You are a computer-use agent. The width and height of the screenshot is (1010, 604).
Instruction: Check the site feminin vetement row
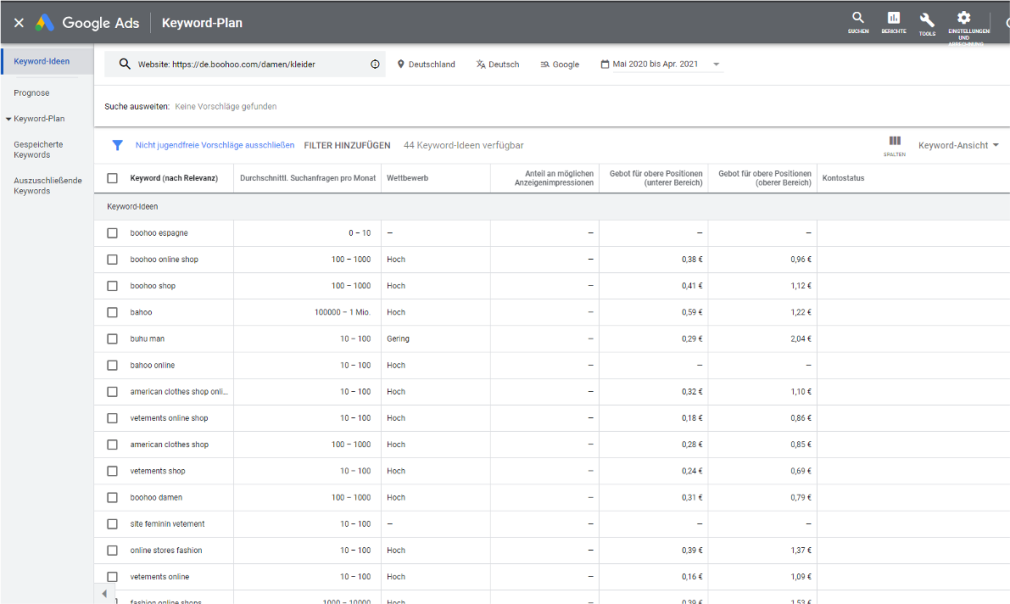click(112, 524)
